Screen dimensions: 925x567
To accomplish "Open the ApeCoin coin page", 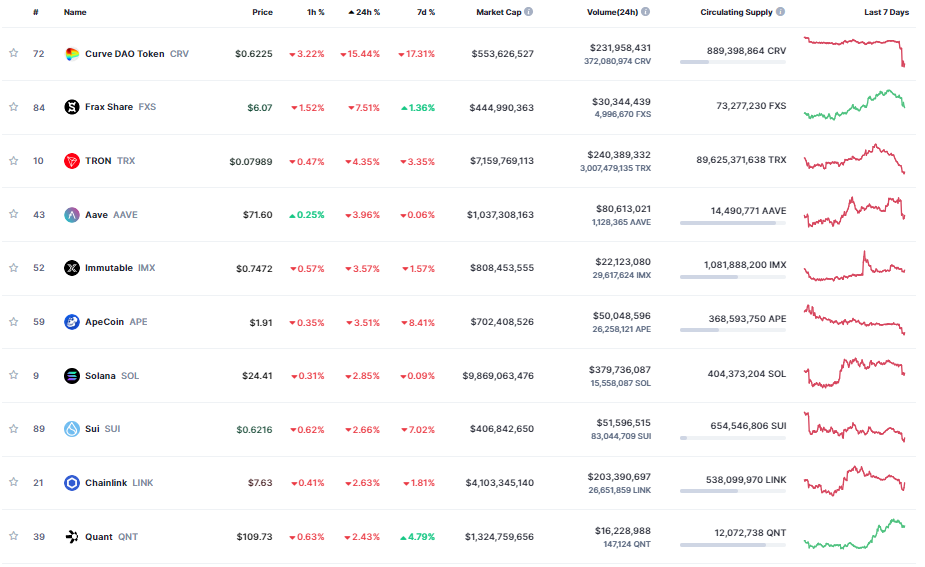I will [104, 322].
